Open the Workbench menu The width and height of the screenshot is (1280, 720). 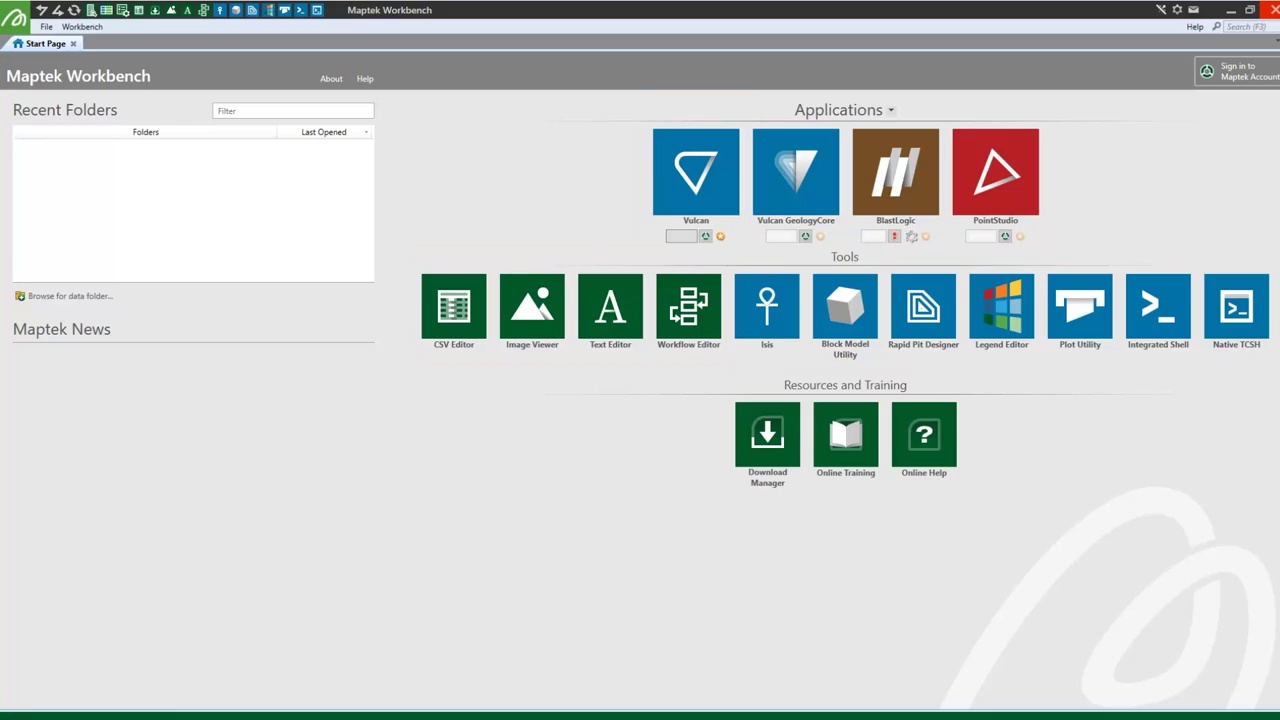coord(82,27)
